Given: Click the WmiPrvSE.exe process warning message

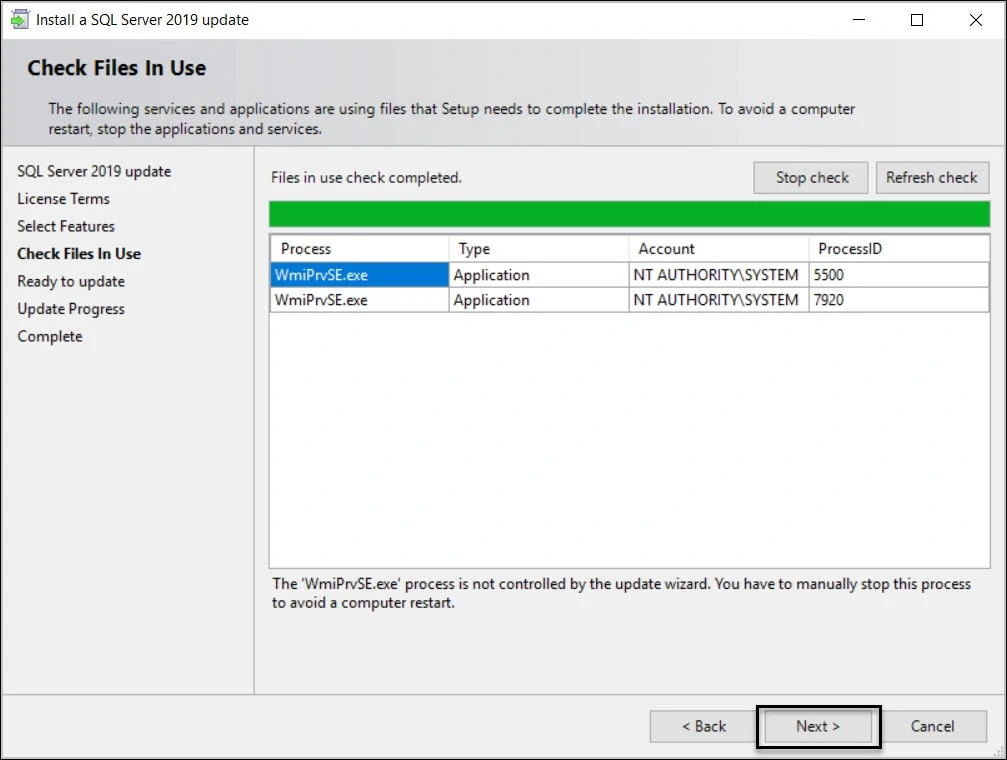Looking at the screenshot, I should pos(621,593).
